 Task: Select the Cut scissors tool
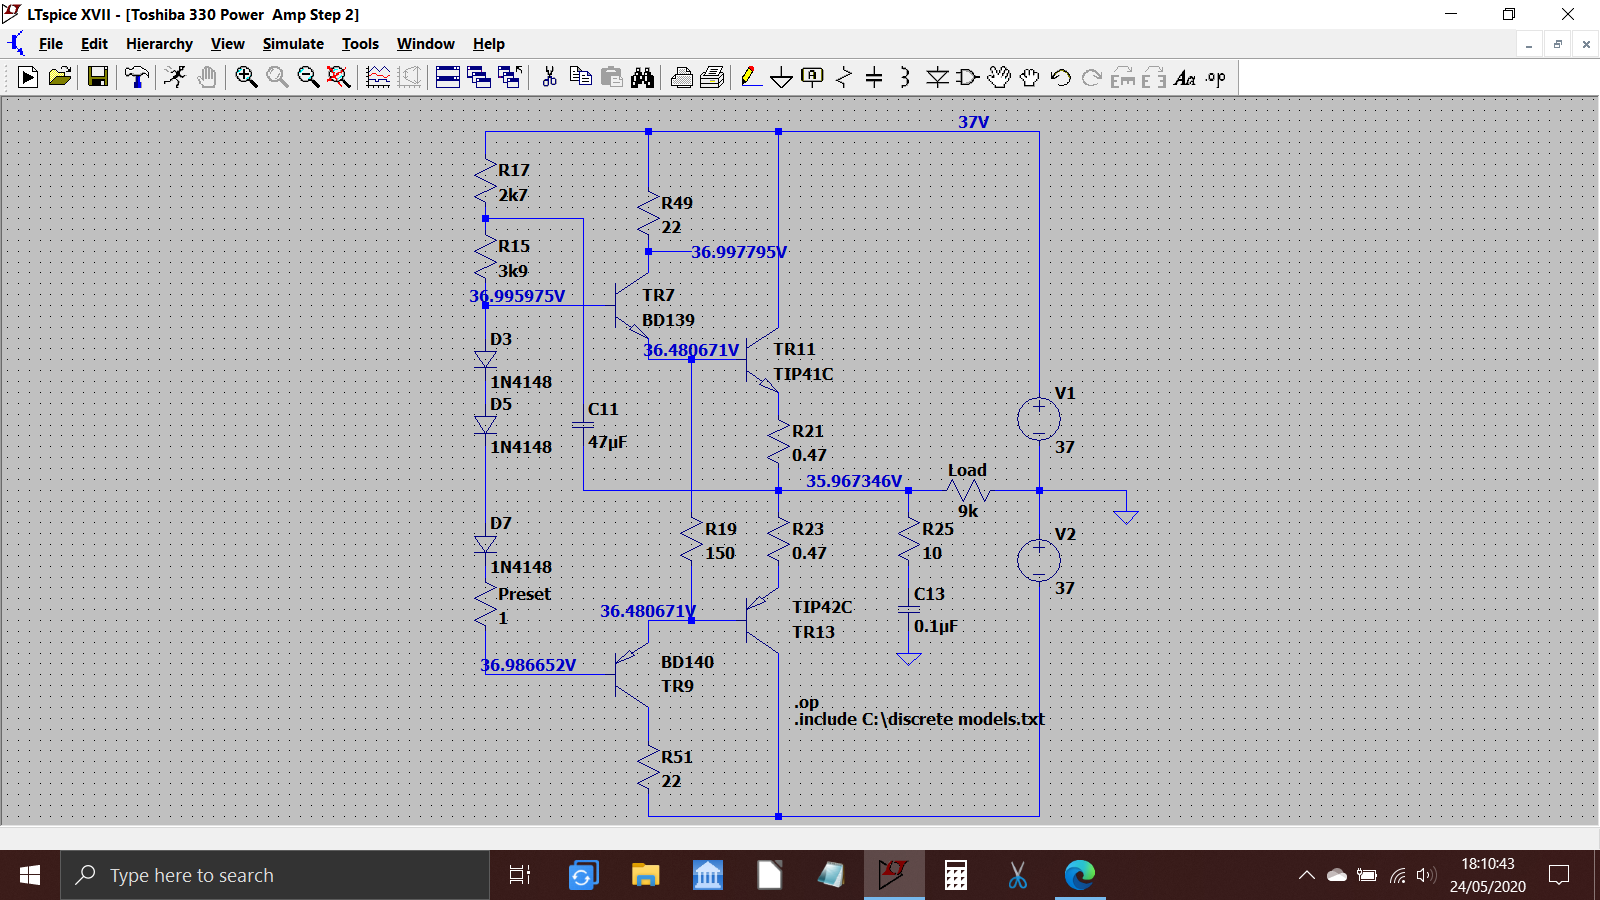click(x=549, y=77)
